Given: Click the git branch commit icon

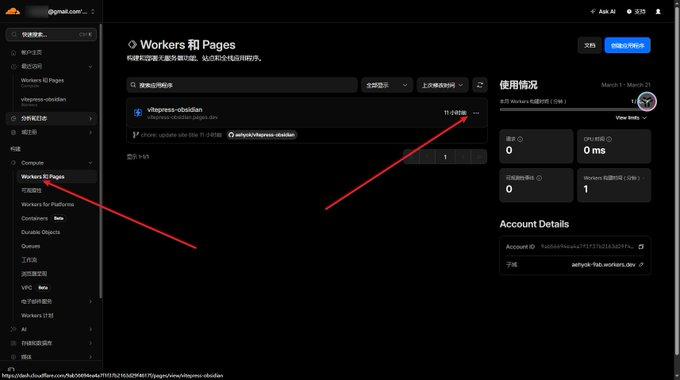Looking at the screenshot, I should 135,135.
